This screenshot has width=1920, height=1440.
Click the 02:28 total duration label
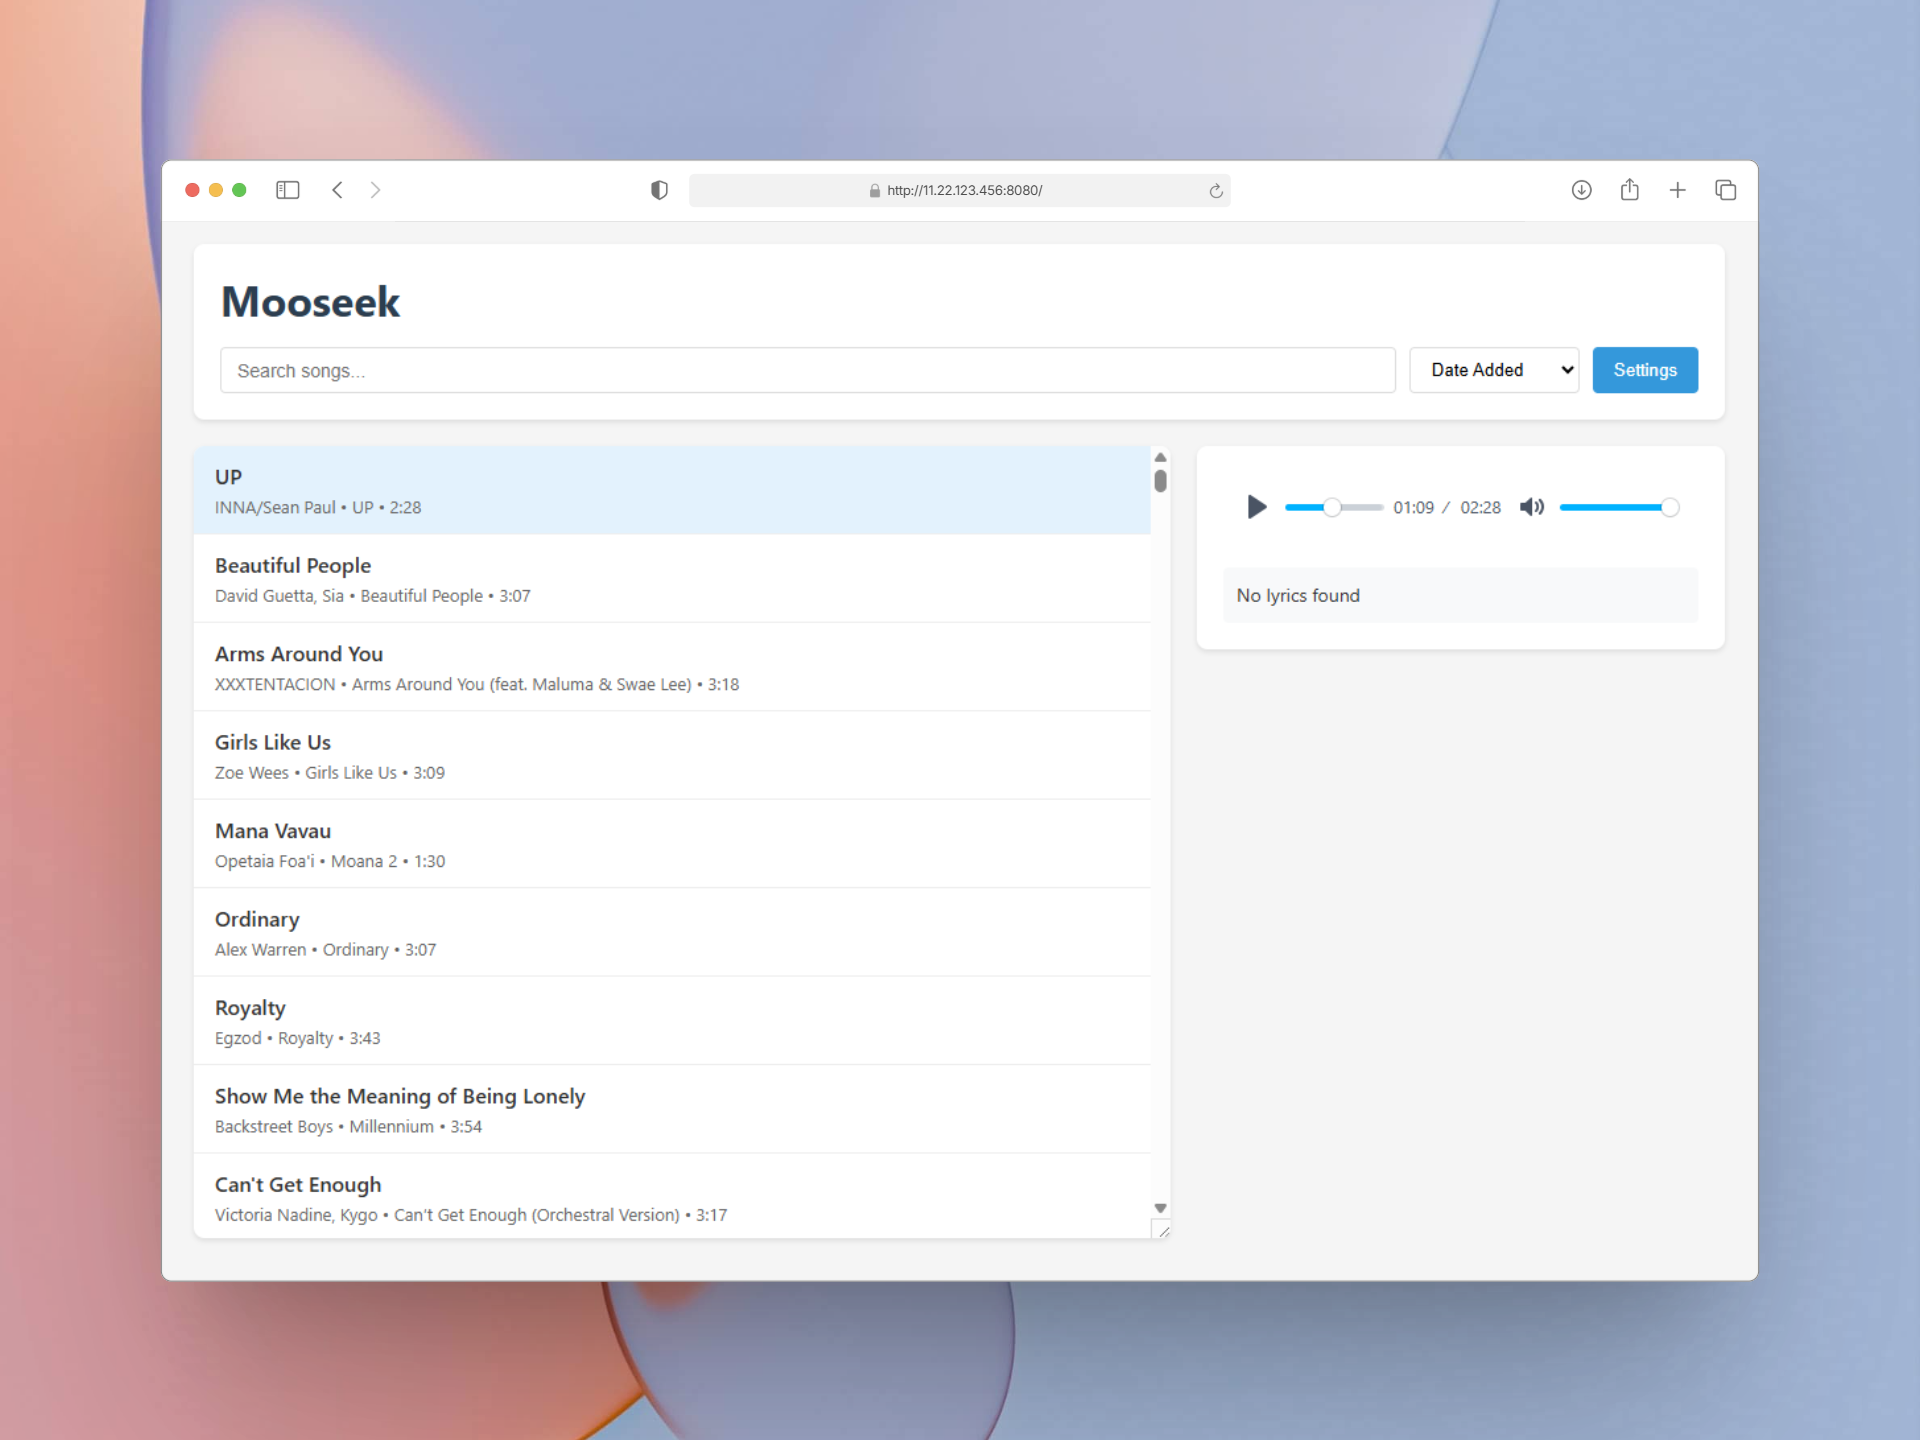click(1480, 507)
